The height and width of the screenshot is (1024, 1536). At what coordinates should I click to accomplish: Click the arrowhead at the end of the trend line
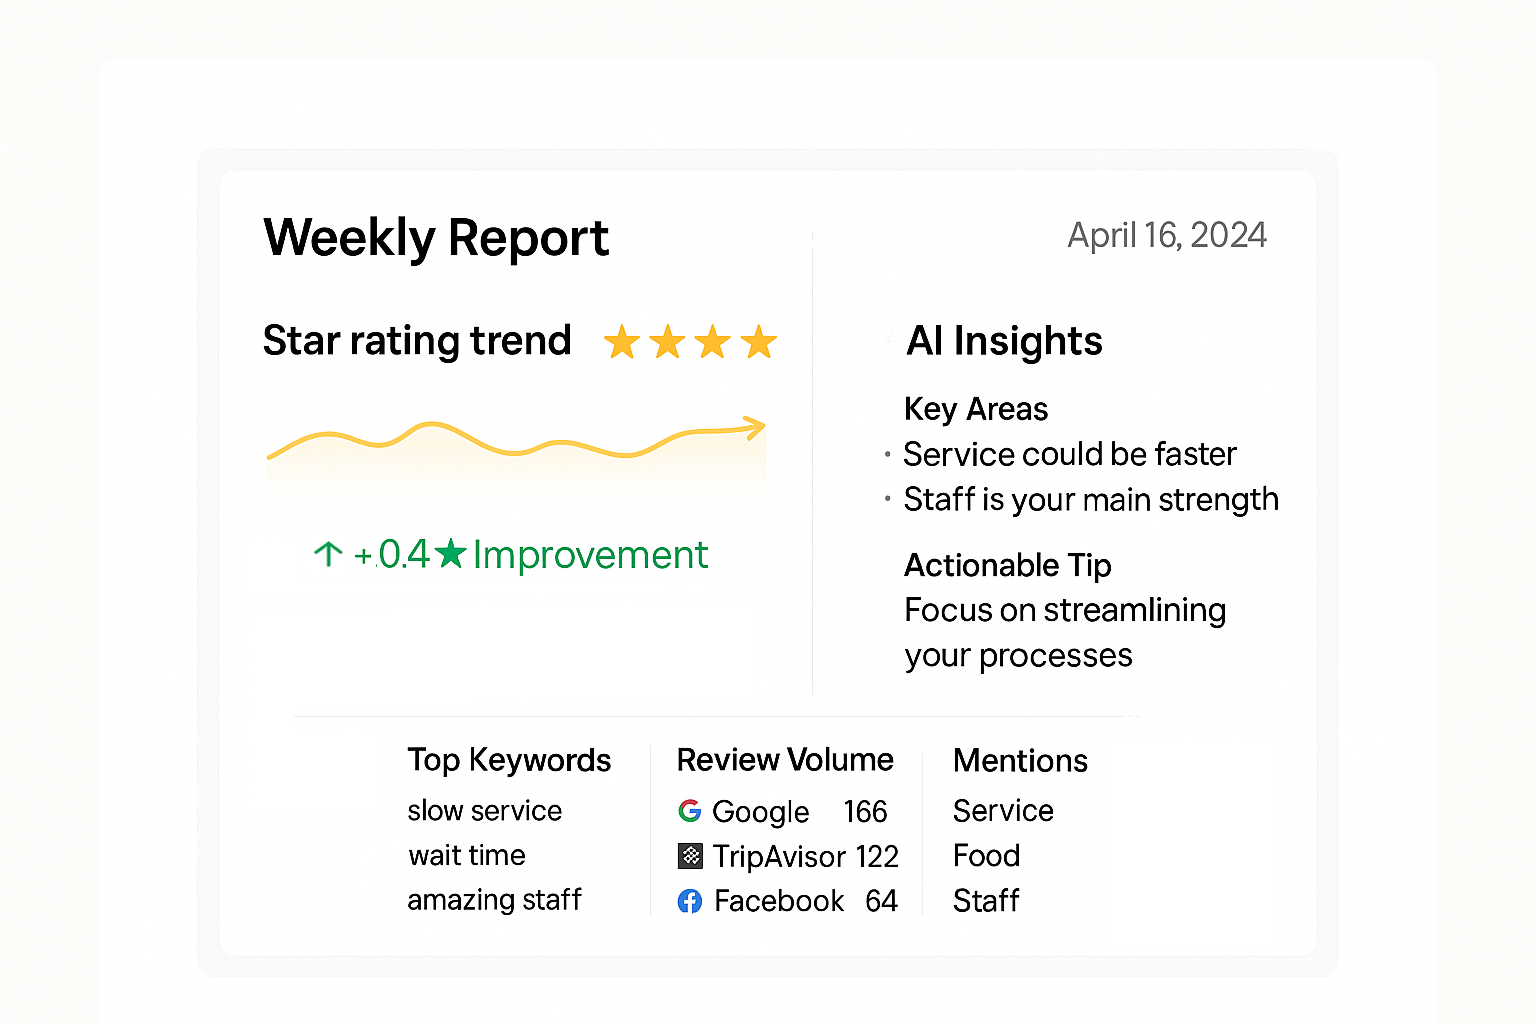[x=755, y=428]
